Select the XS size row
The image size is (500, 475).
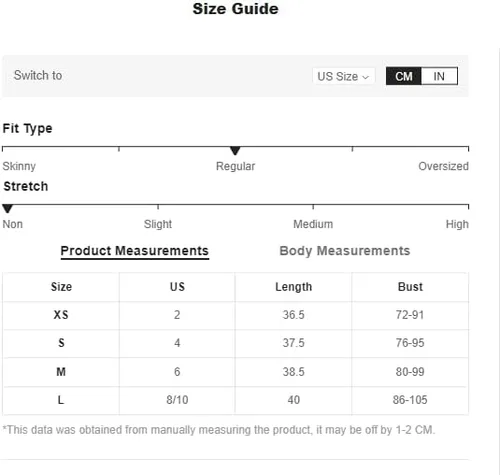tap(235, 315)
